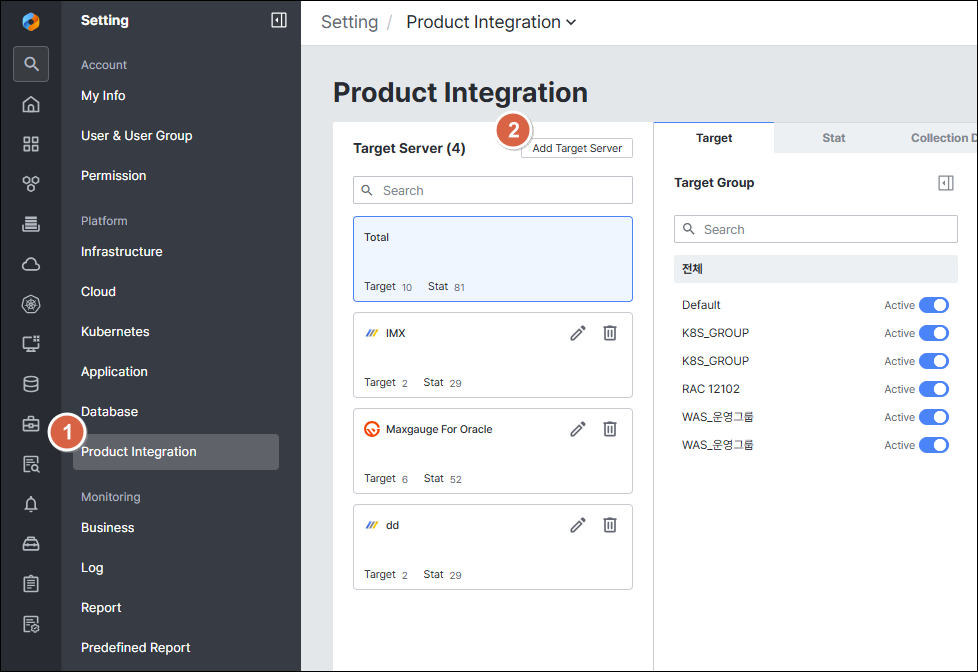The width and height of the screenshot is (978, 672).
Task: Select the Maxgauge For Oracle card
Action: 493,451
